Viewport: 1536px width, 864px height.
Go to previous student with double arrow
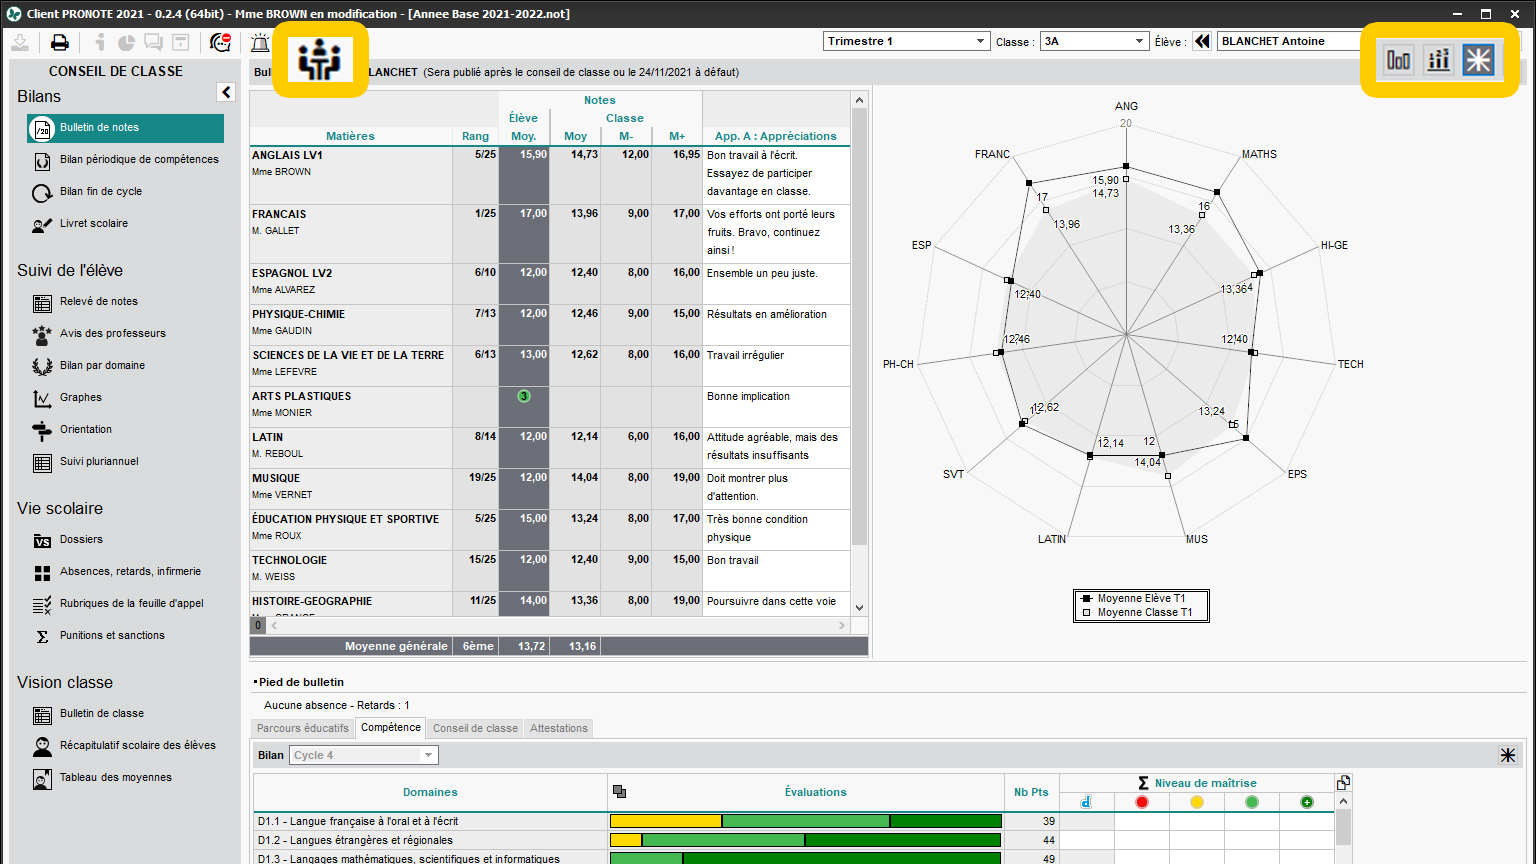[x=1202, y=41]
